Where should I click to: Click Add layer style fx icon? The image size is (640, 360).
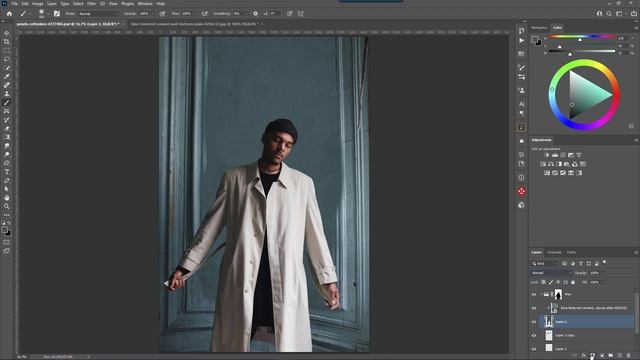pyautogui.click(x=584, y=356)
